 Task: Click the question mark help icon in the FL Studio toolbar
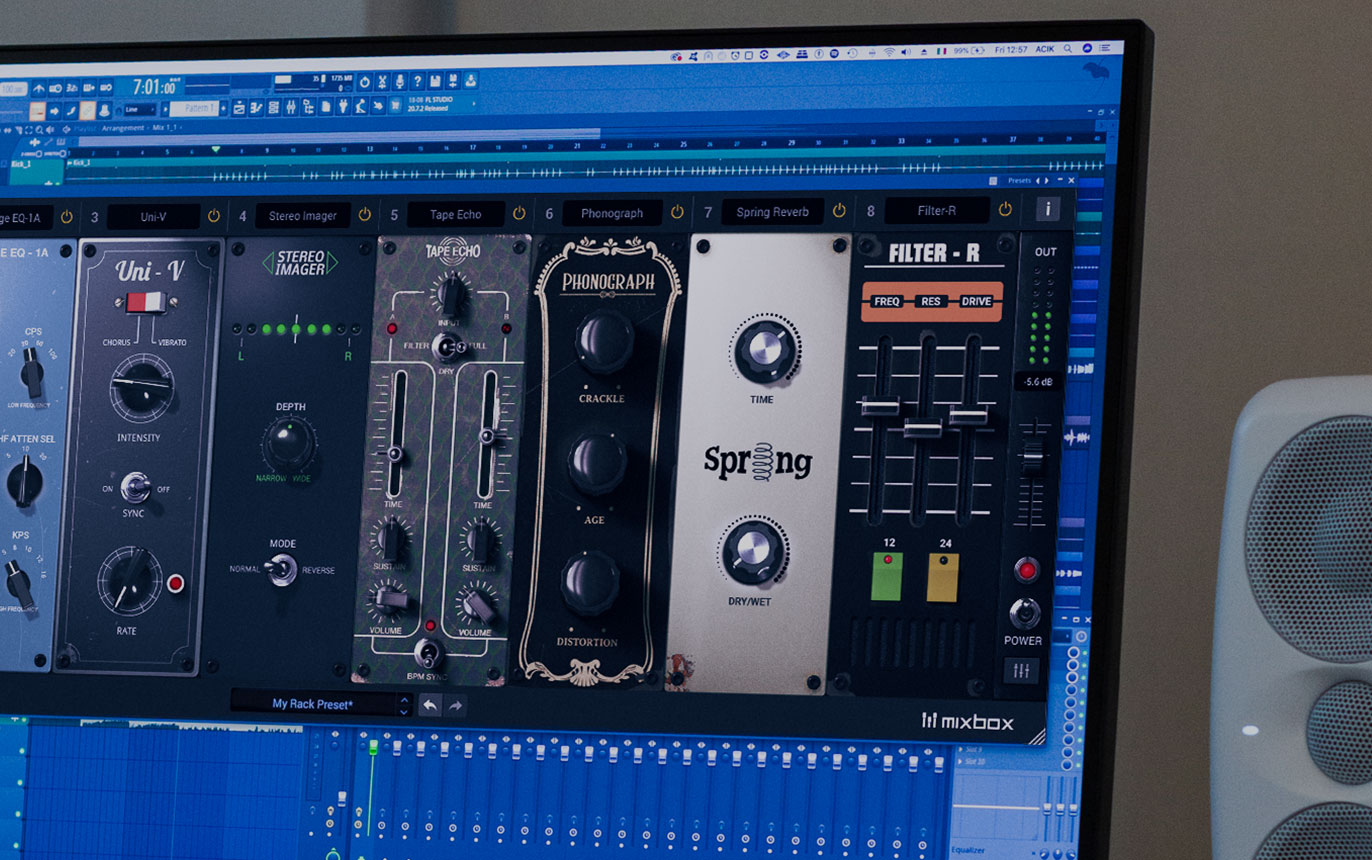tap(417, 82)
